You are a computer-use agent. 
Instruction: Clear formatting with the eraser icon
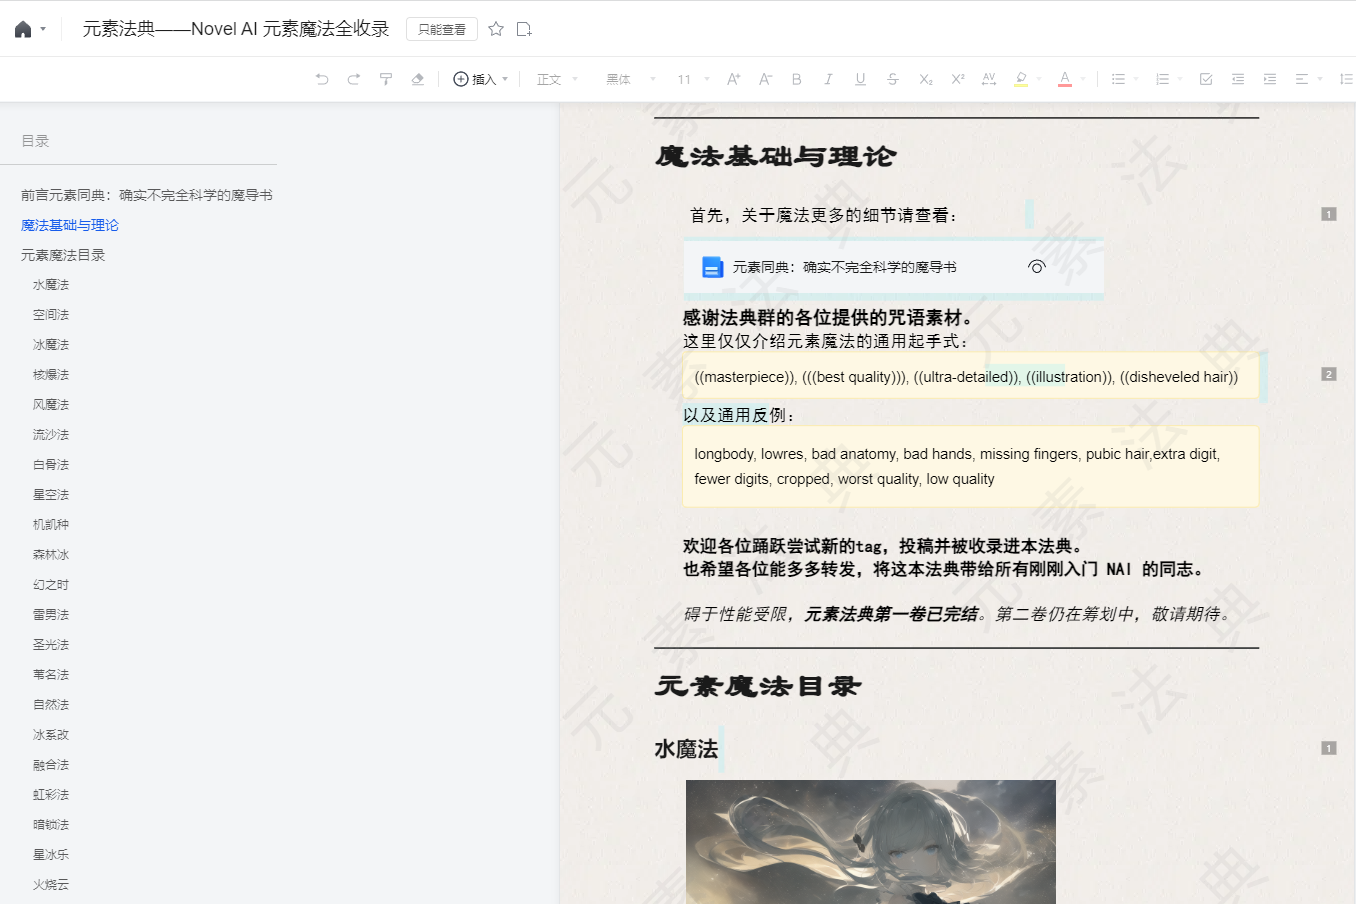[x=417, y=78]
